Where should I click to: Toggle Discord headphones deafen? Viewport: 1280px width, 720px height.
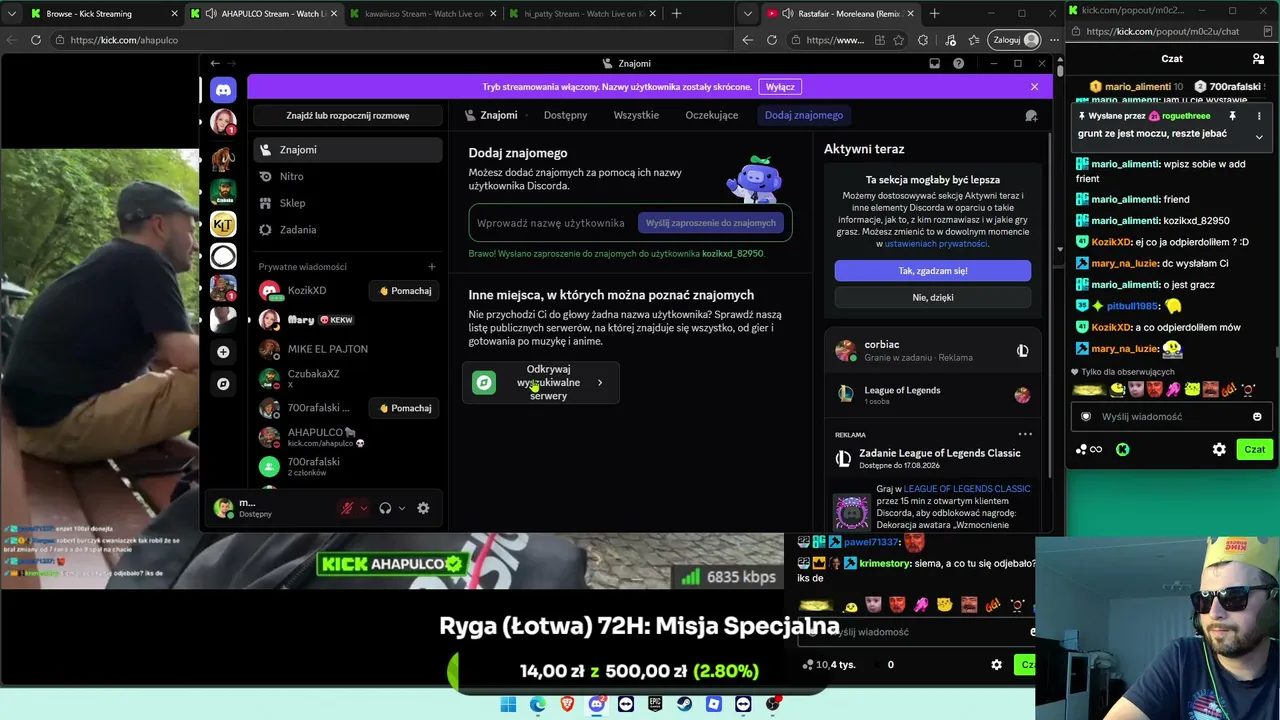click(385, 508)
